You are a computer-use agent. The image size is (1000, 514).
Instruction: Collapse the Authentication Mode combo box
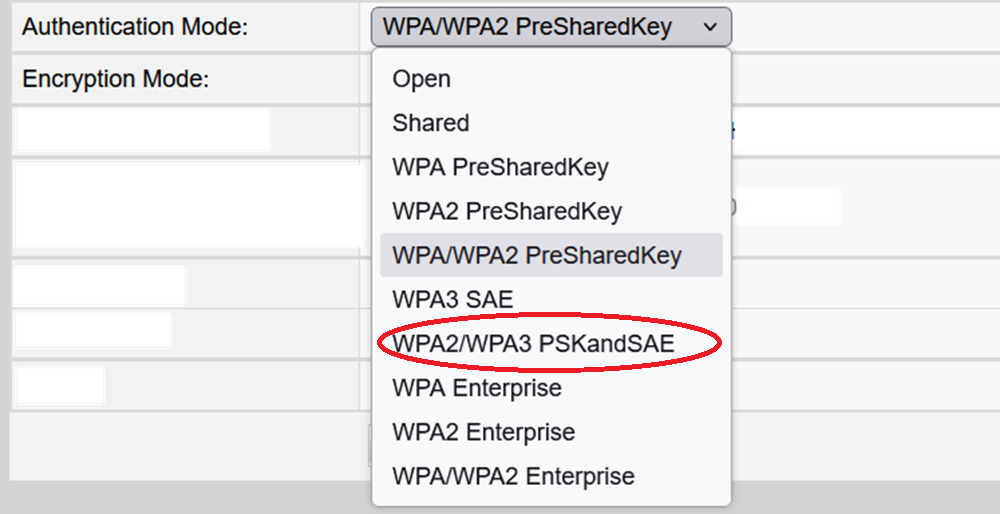tap(551, 27)
